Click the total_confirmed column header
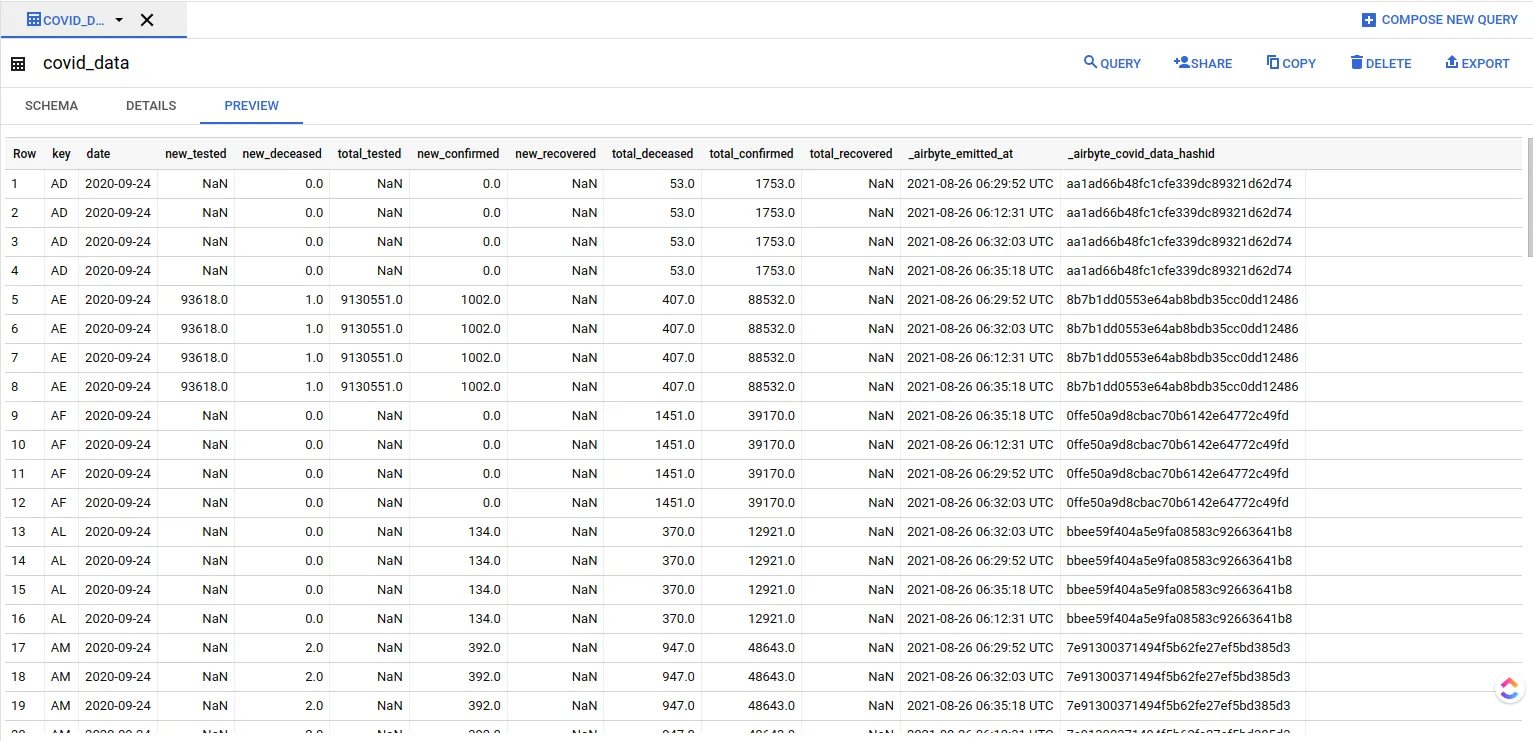Screen dimensions: 1533x741 pyautogui.click(x=751, y=154)
